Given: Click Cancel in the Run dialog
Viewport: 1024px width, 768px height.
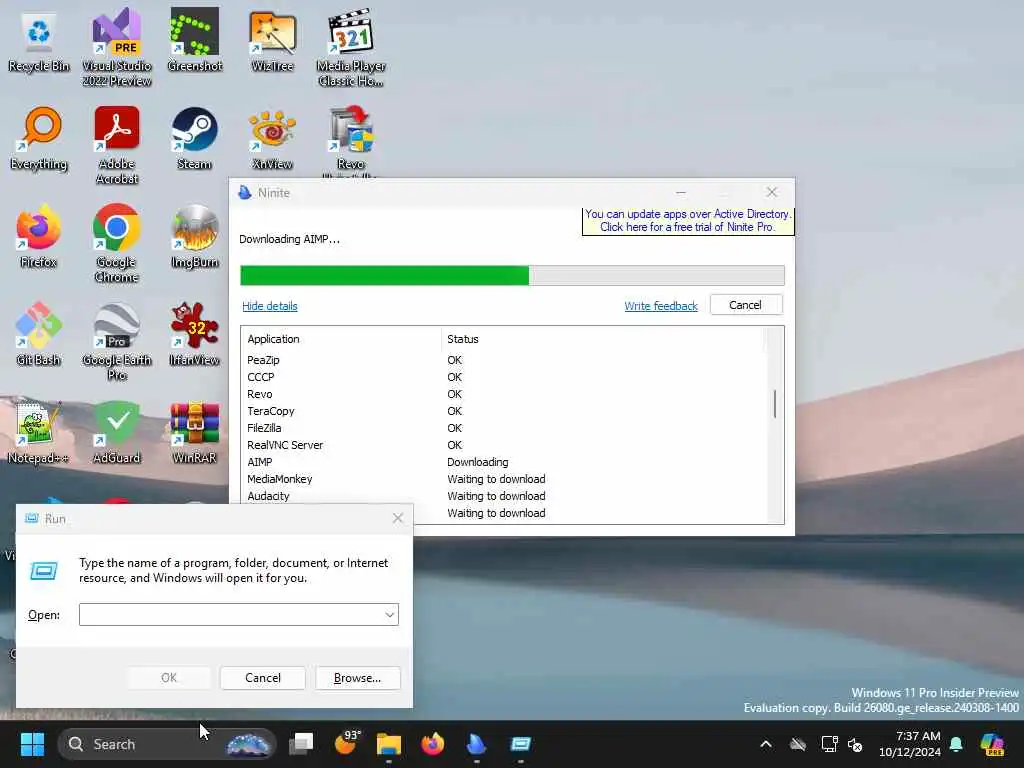Looking at the screenshot, I should (263, 678).
